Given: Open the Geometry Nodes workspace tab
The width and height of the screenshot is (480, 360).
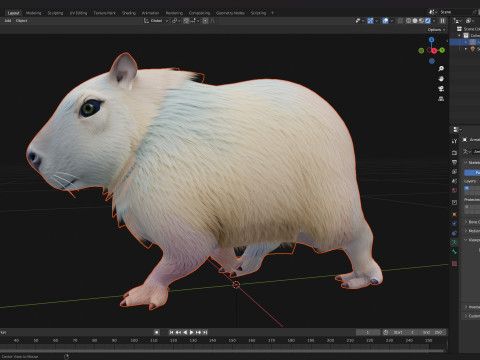Looking at the screenshot, I should pos(230,13).
